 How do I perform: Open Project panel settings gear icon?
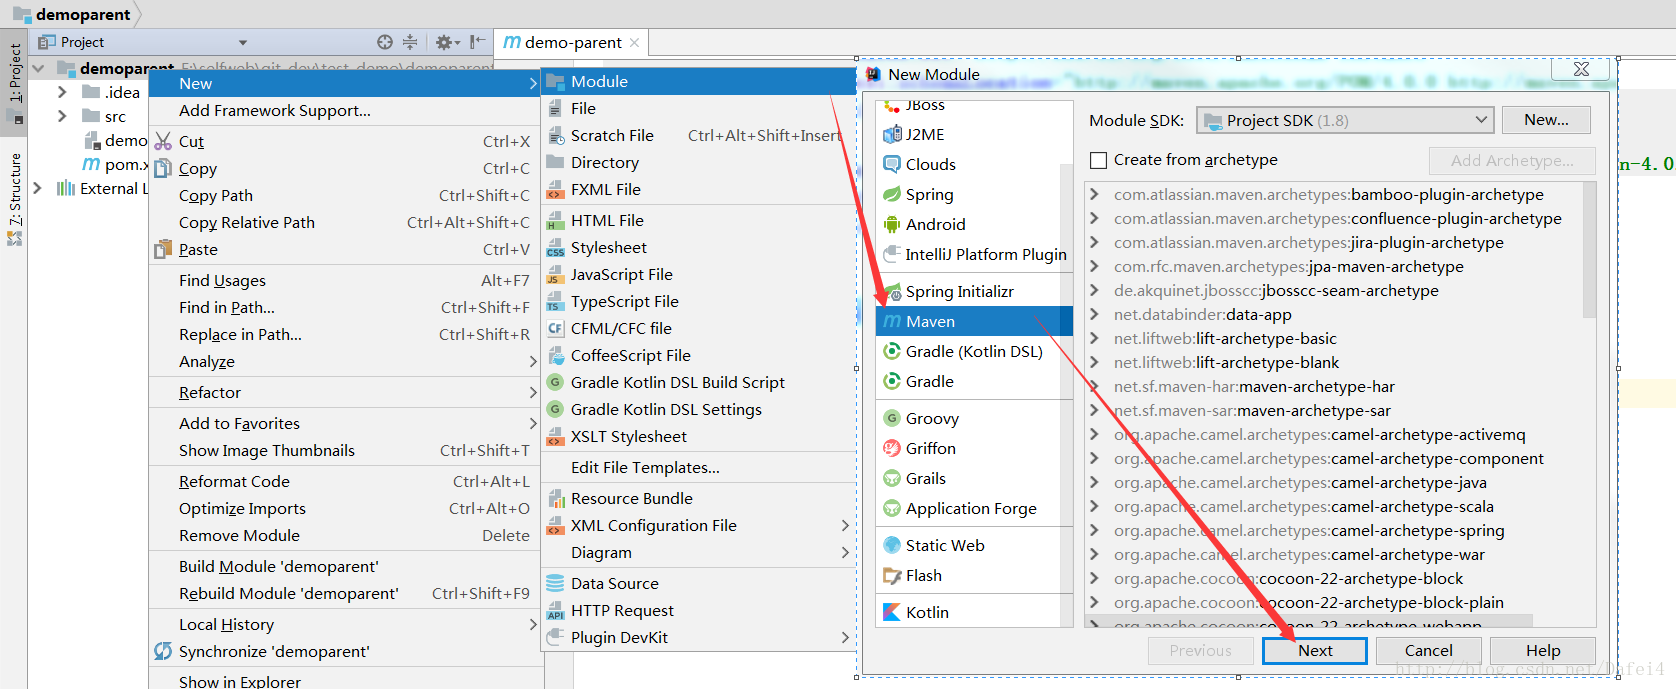(446, 42)
